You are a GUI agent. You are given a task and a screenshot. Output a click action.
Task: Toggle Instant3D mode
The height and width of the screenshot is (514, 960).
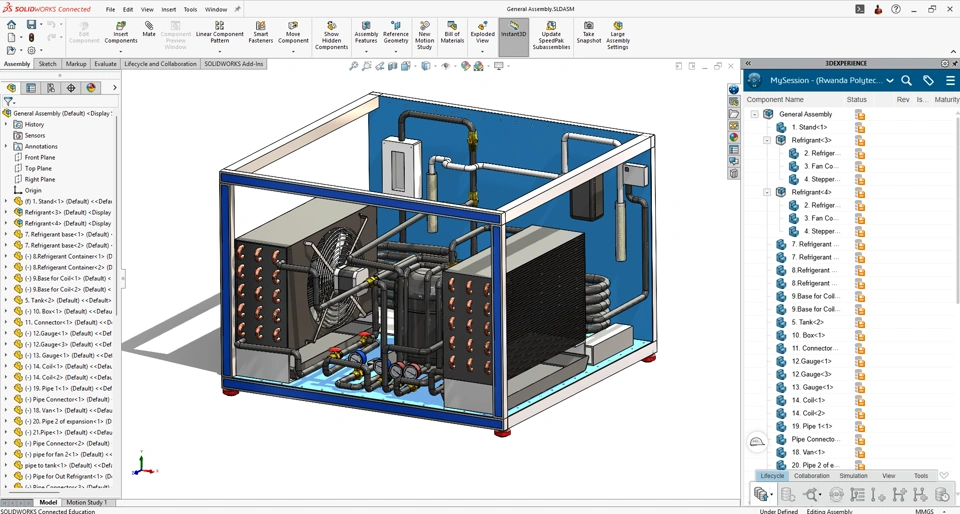click(x=514, y=36)
